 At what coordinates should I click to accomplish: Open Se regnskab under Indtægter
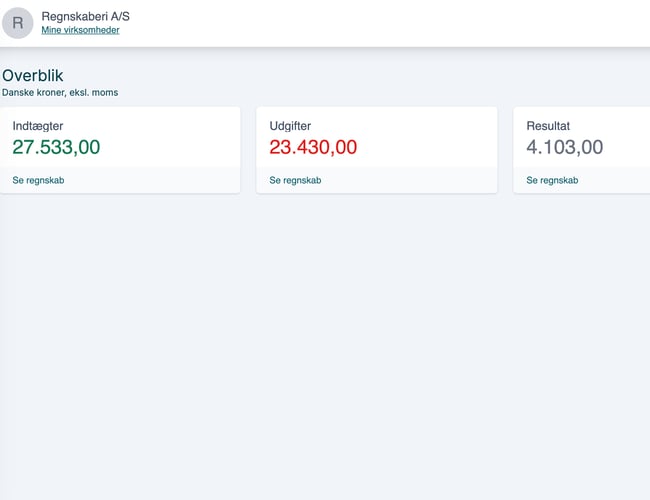39,181
